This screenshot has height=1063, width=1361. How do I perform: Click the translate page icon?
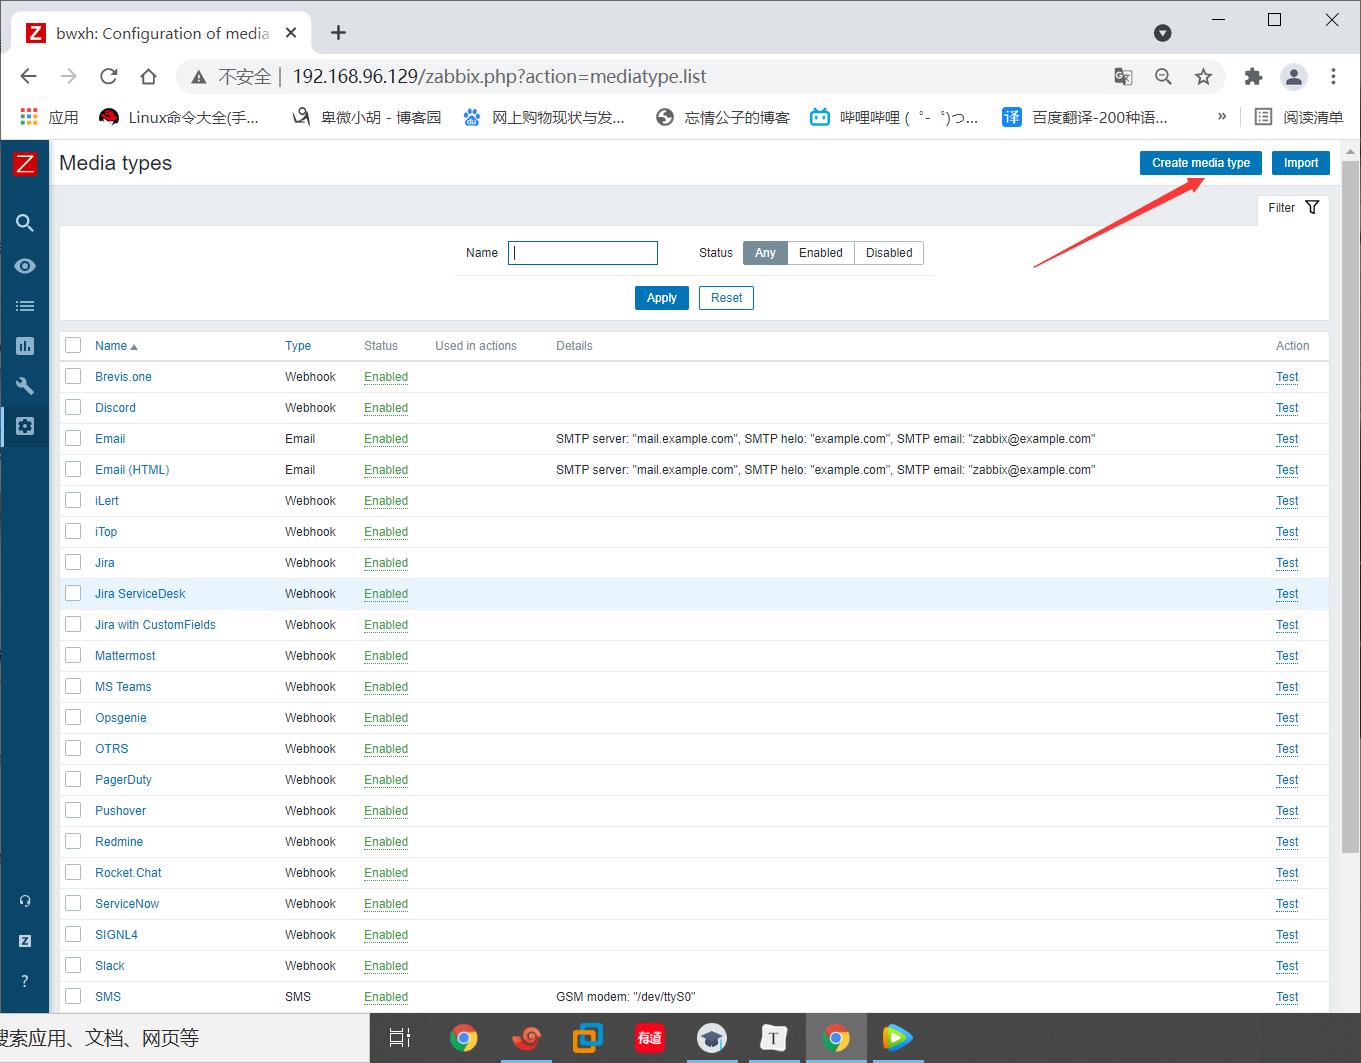(x=1123, y=76)
